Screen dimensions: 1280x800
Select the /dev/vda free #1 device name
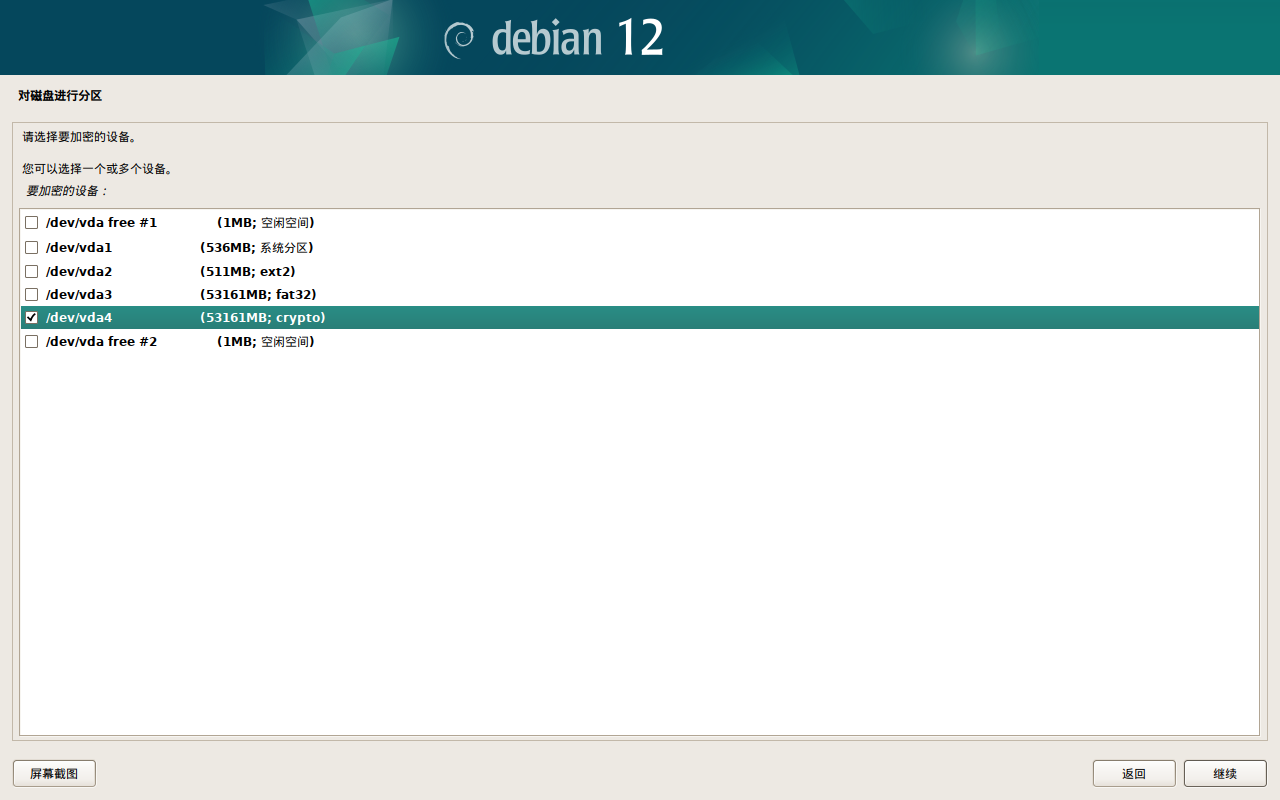101,223
